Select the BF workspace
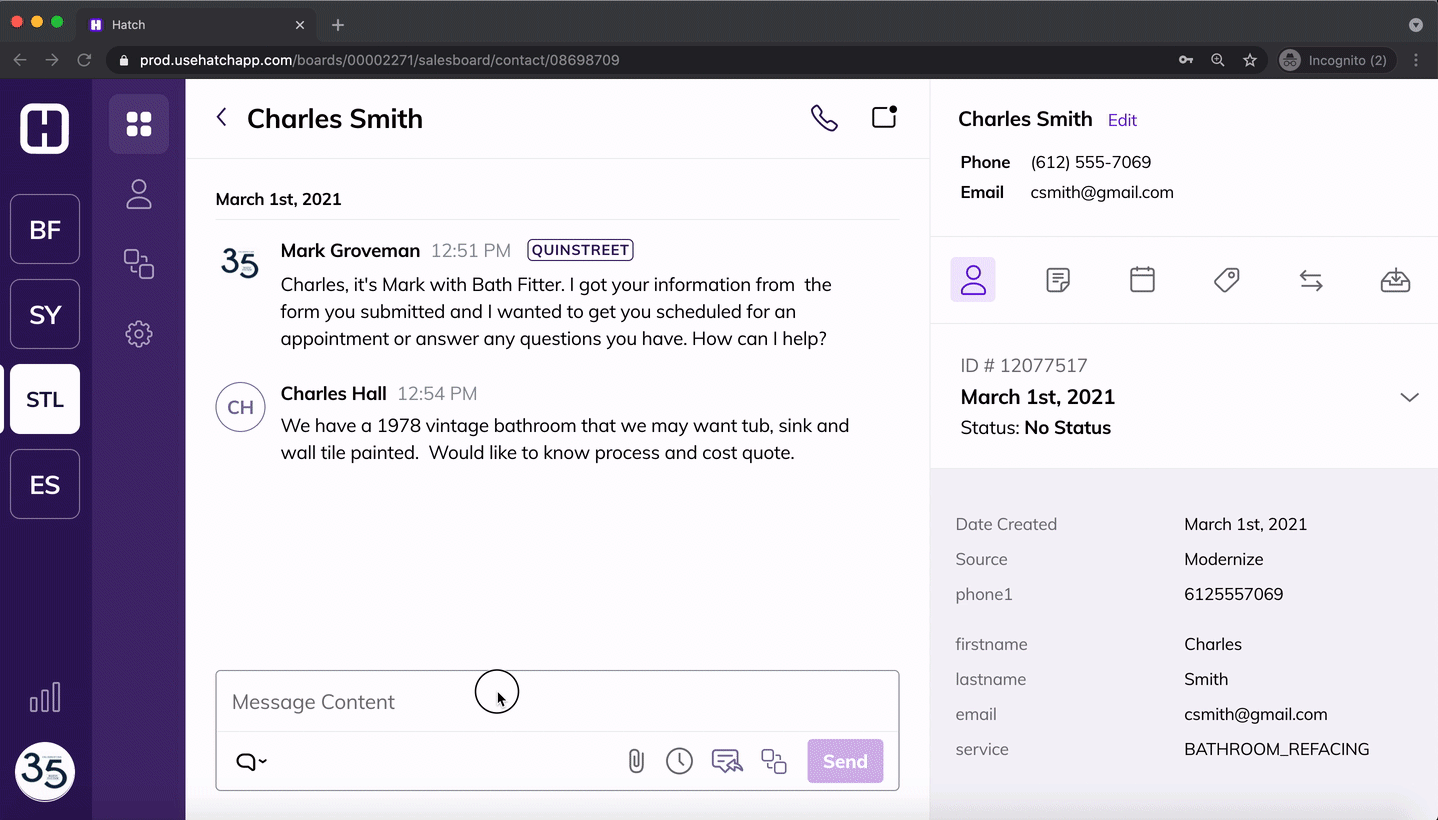 45,230
